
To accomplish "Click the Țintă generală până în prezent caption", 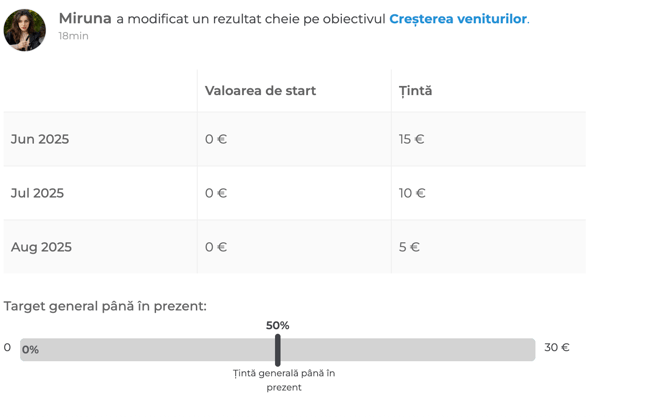I will [x=284, y=380].
